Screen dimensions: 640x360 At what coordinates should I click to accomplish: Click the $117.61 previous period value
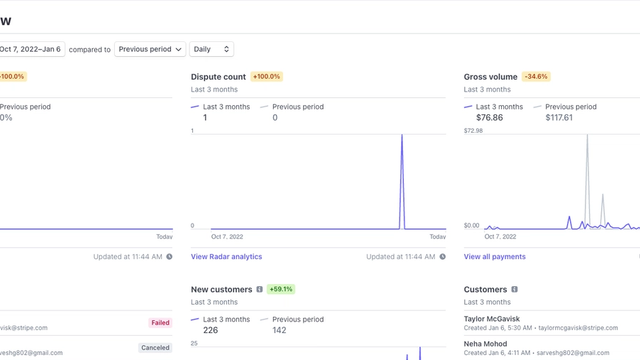pos(559,118)
